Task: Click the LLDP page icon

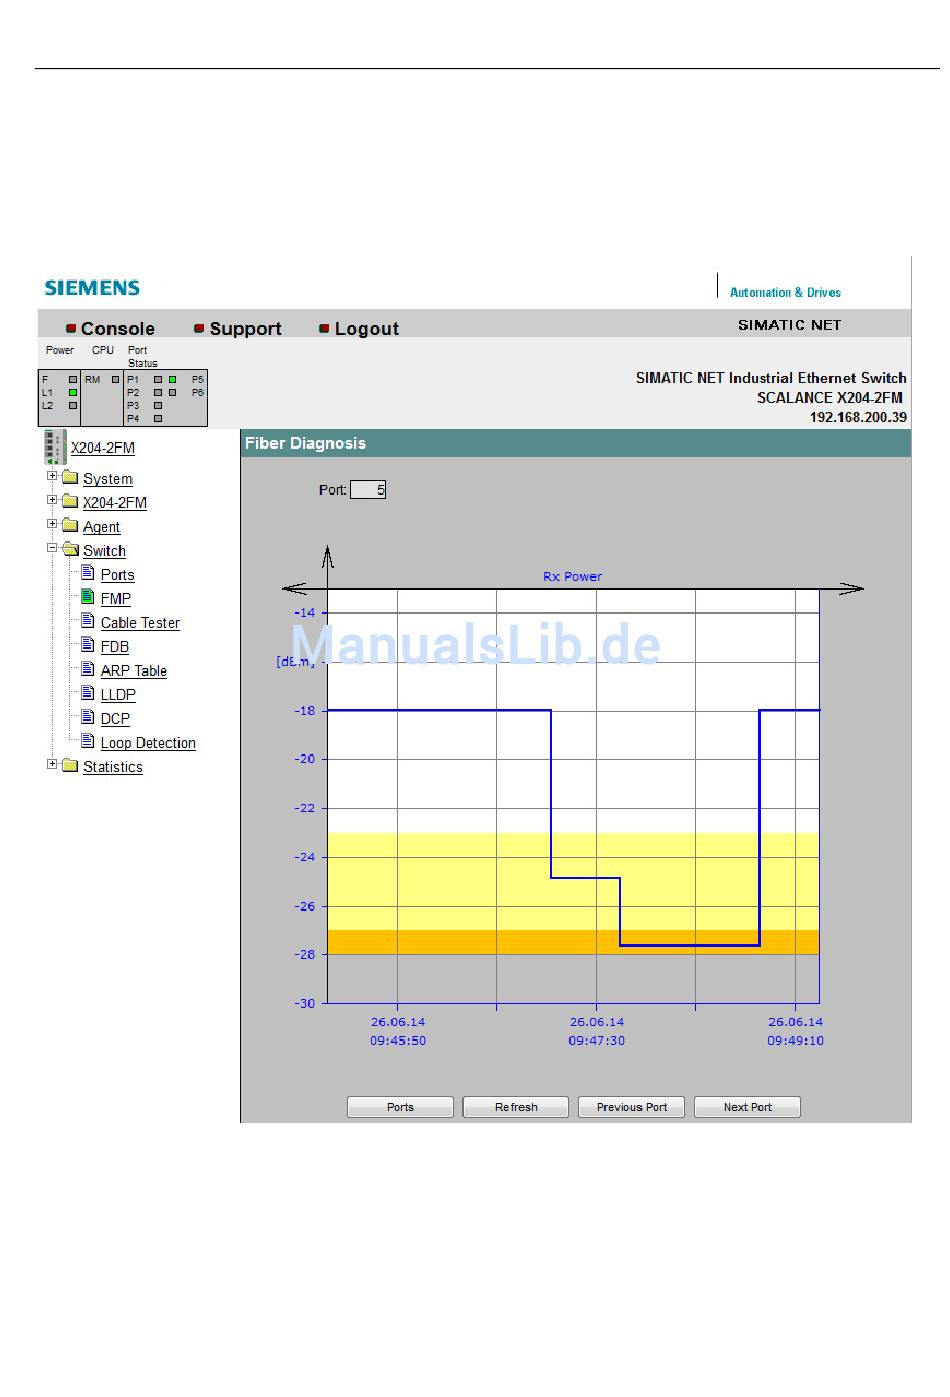Action: (88, 693)
